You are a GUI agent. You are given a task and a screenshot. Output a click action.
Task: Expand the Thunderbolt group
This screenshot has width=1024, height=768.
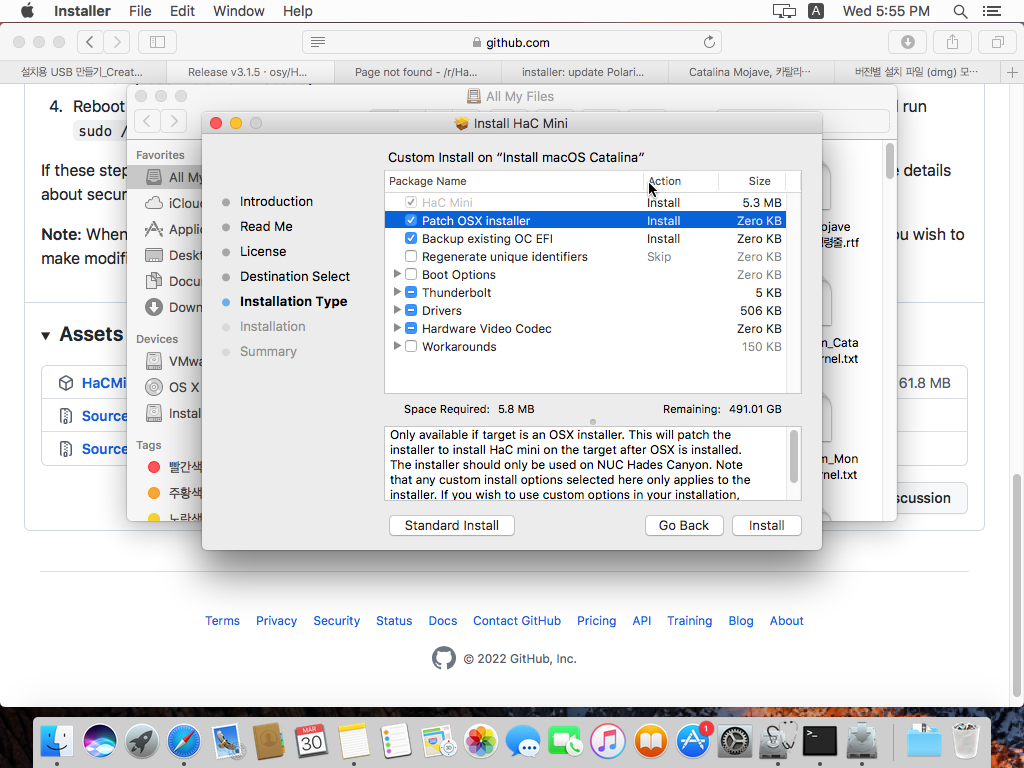397,292
